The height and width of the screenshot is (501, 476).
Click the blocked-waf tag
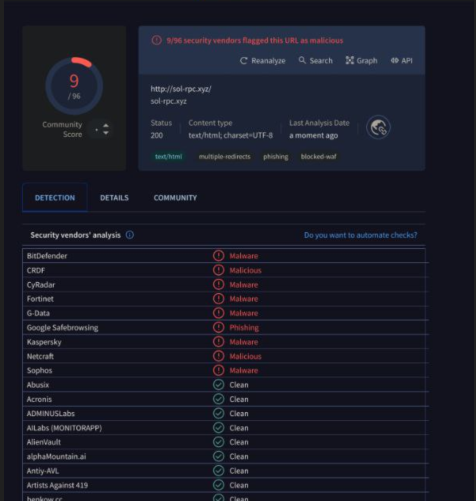point(319,157)
